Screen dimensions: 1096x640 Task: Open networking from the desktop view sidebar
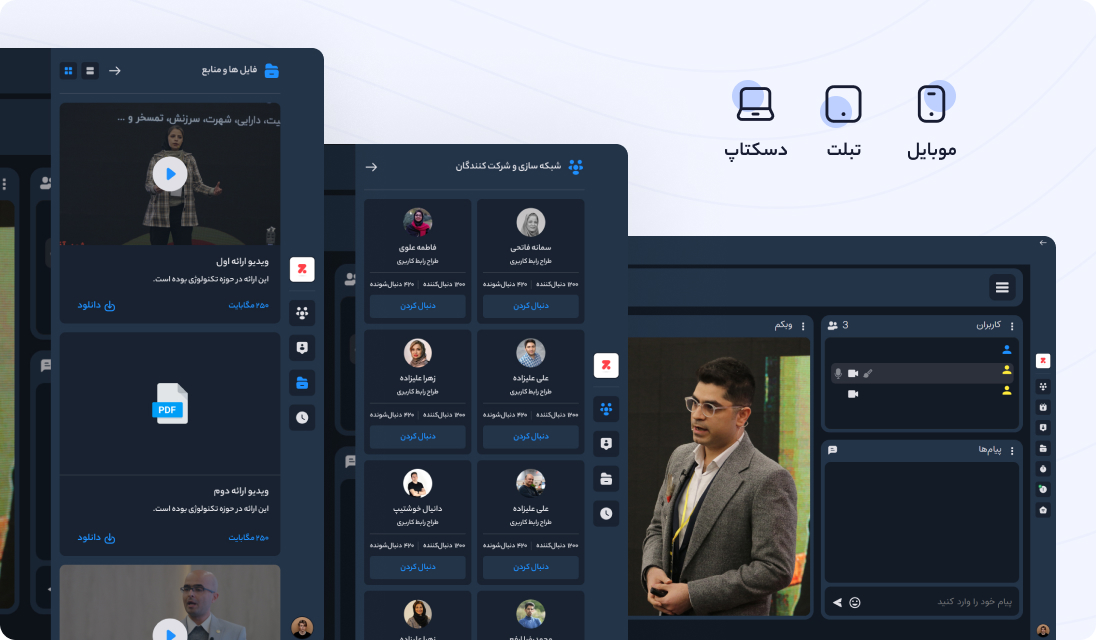point(1043,386)
